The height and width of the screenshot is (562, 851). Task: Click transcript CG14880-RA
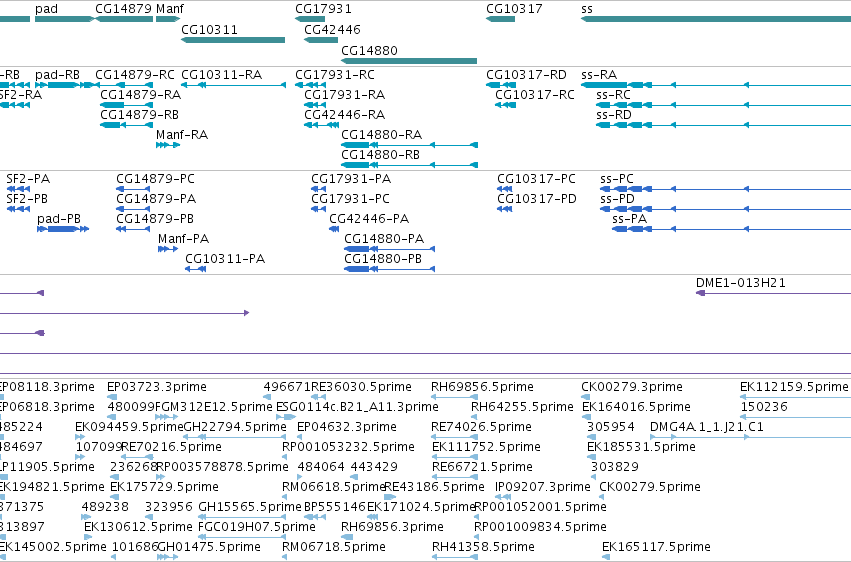pyautogui.click(x=382, y=135)
